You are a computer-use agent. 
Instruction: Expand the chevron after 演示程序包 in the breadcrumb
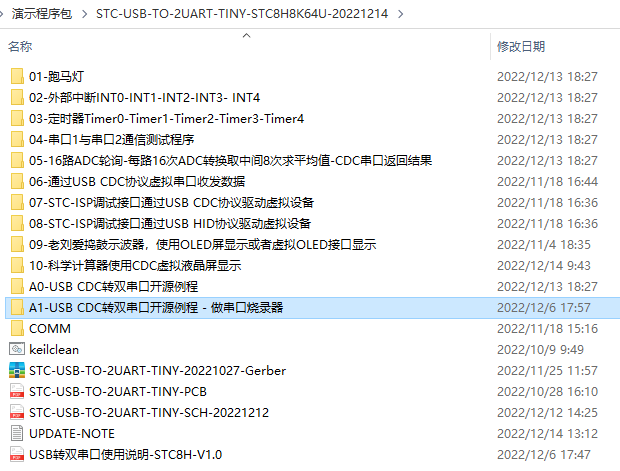(84, 14)
